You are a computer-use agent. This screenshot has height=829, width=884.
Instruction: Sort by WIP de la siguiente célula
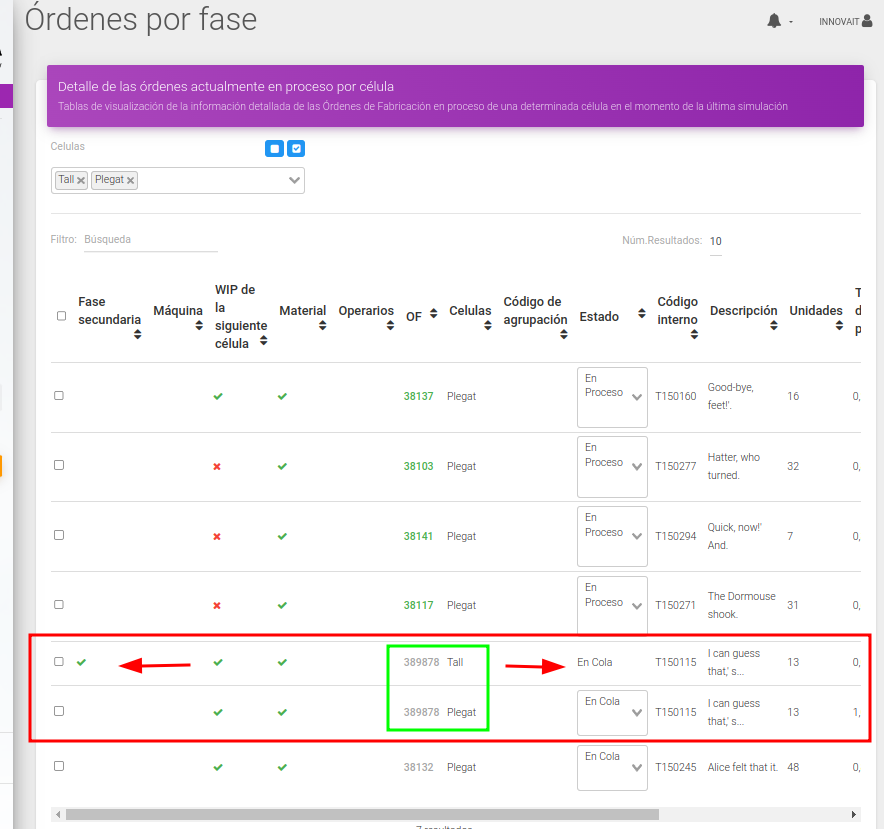(263, 341)
